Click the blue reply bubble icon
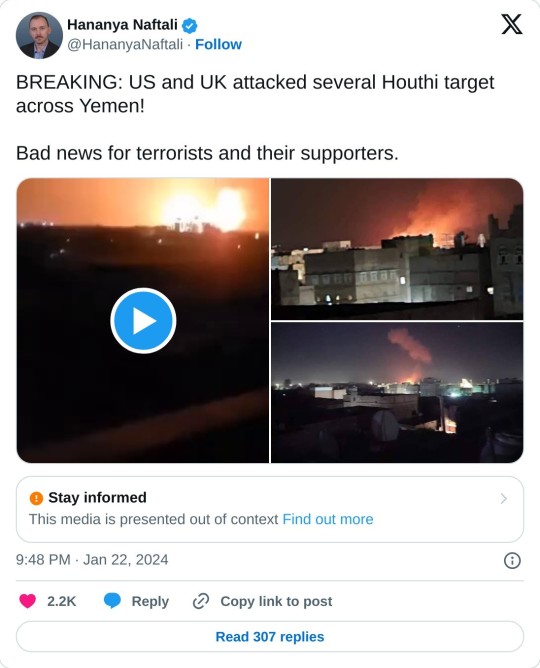 coord(112,601)
